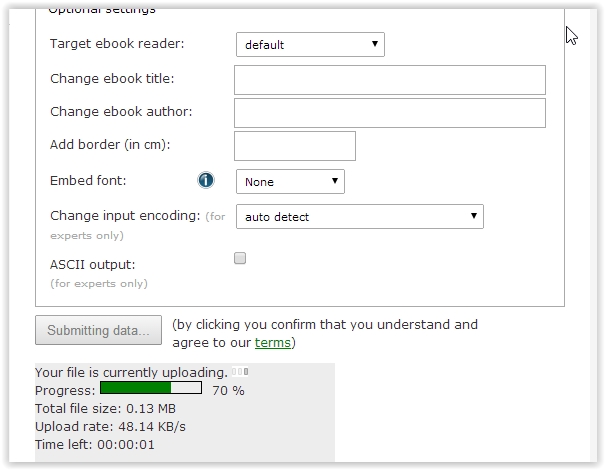Click the "Embed font:" label
Screen dimensions: 605x470
[x=88, y=181]
